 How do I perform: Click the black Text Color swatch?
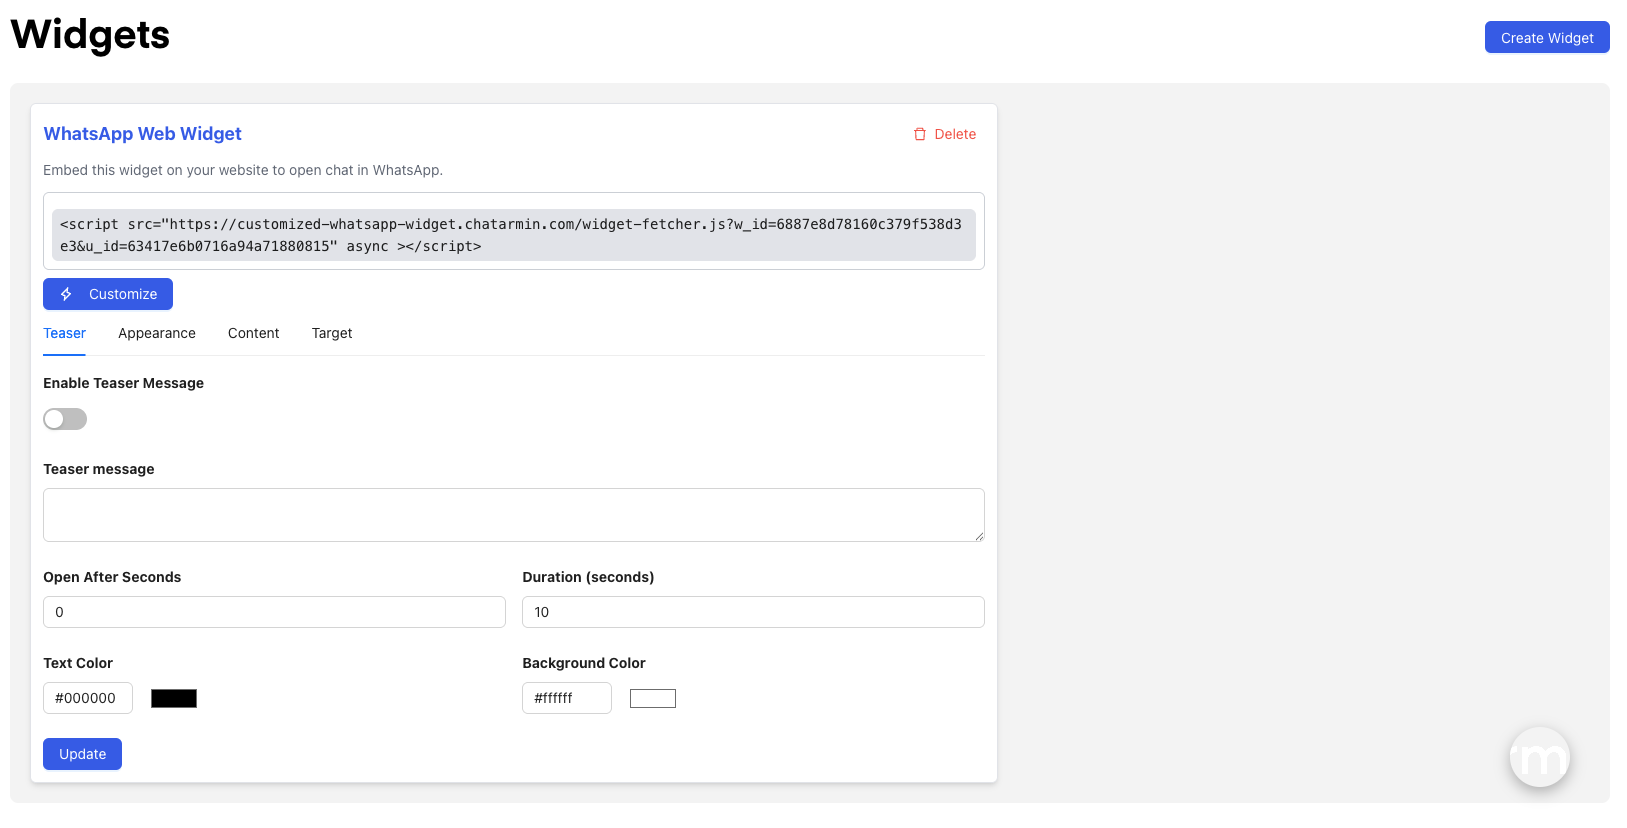pos(174,698)
